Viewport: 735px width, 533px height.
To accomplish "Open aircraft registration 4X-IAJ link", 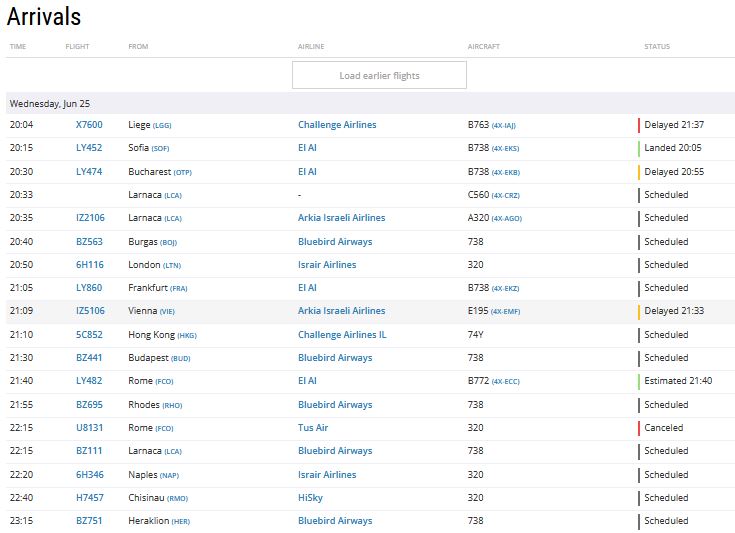I will click(x=503, y=126).
